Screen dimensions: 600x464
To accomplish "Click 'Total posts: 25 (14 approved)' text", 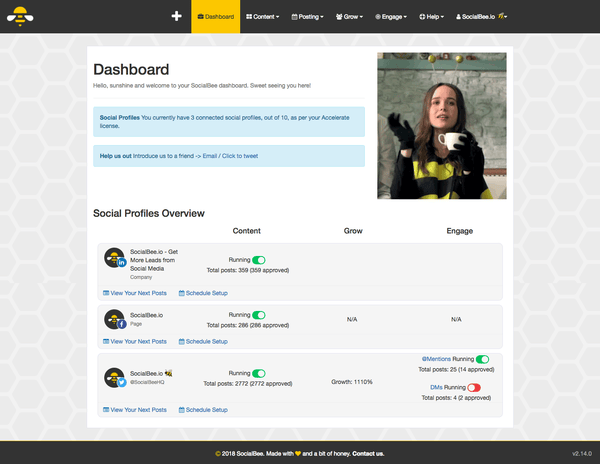I will coord(456,370).
